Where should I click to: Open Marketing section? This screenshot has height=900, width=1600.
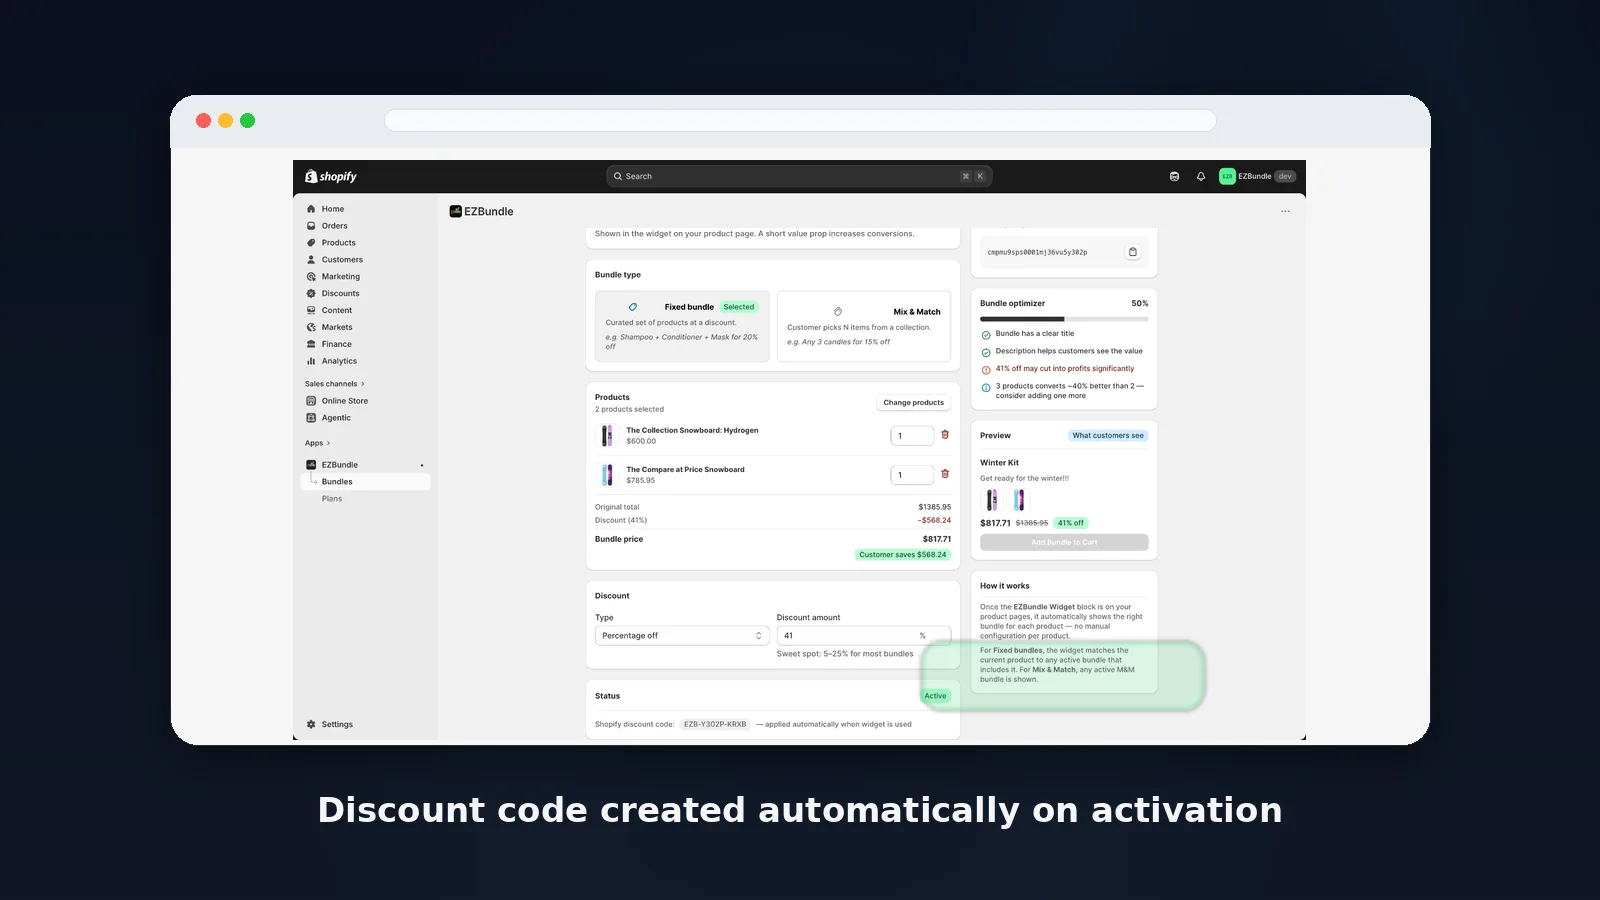pos(340,277)
